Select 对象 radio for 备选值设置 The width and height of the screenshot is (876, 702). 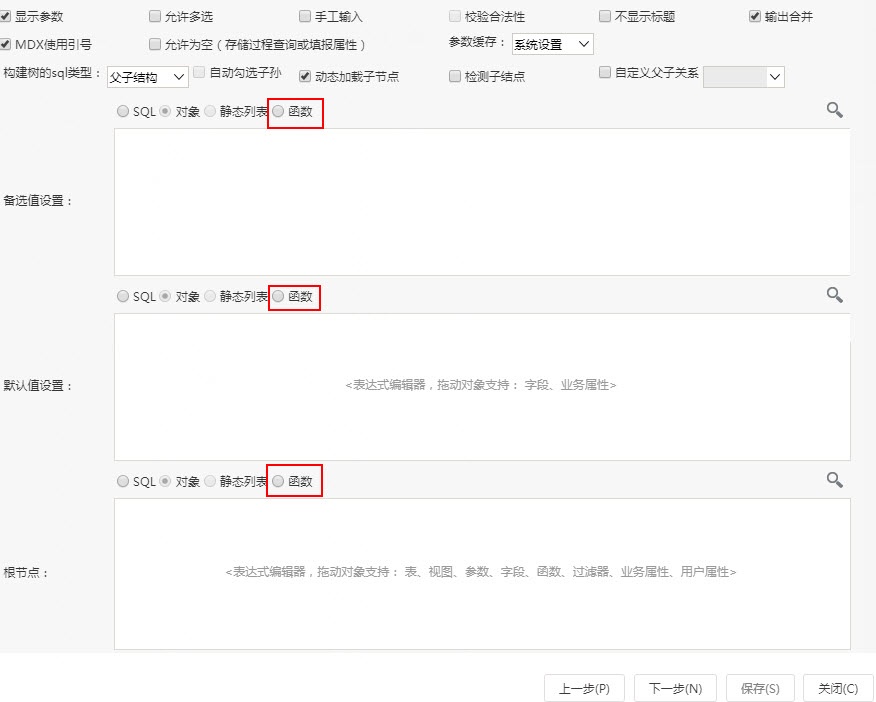(x=165, y=111)
